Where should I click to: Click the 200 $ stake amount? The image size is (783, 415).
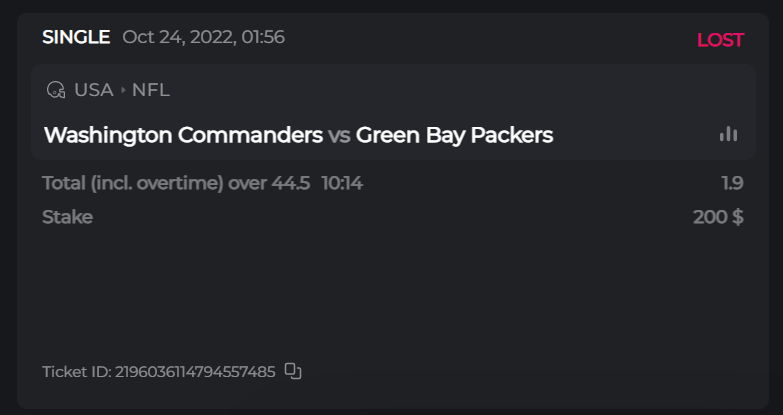coord(718,217)
